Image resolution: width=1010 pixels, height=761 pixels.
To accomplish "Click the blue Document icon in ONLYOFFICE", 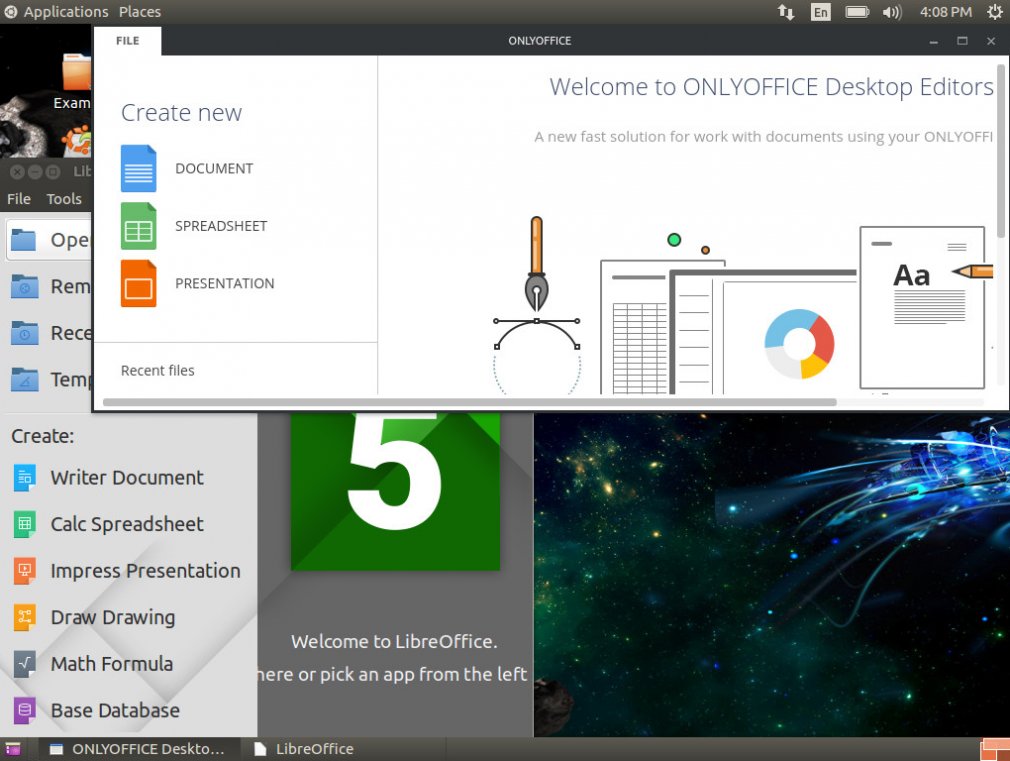I will 138,168.
